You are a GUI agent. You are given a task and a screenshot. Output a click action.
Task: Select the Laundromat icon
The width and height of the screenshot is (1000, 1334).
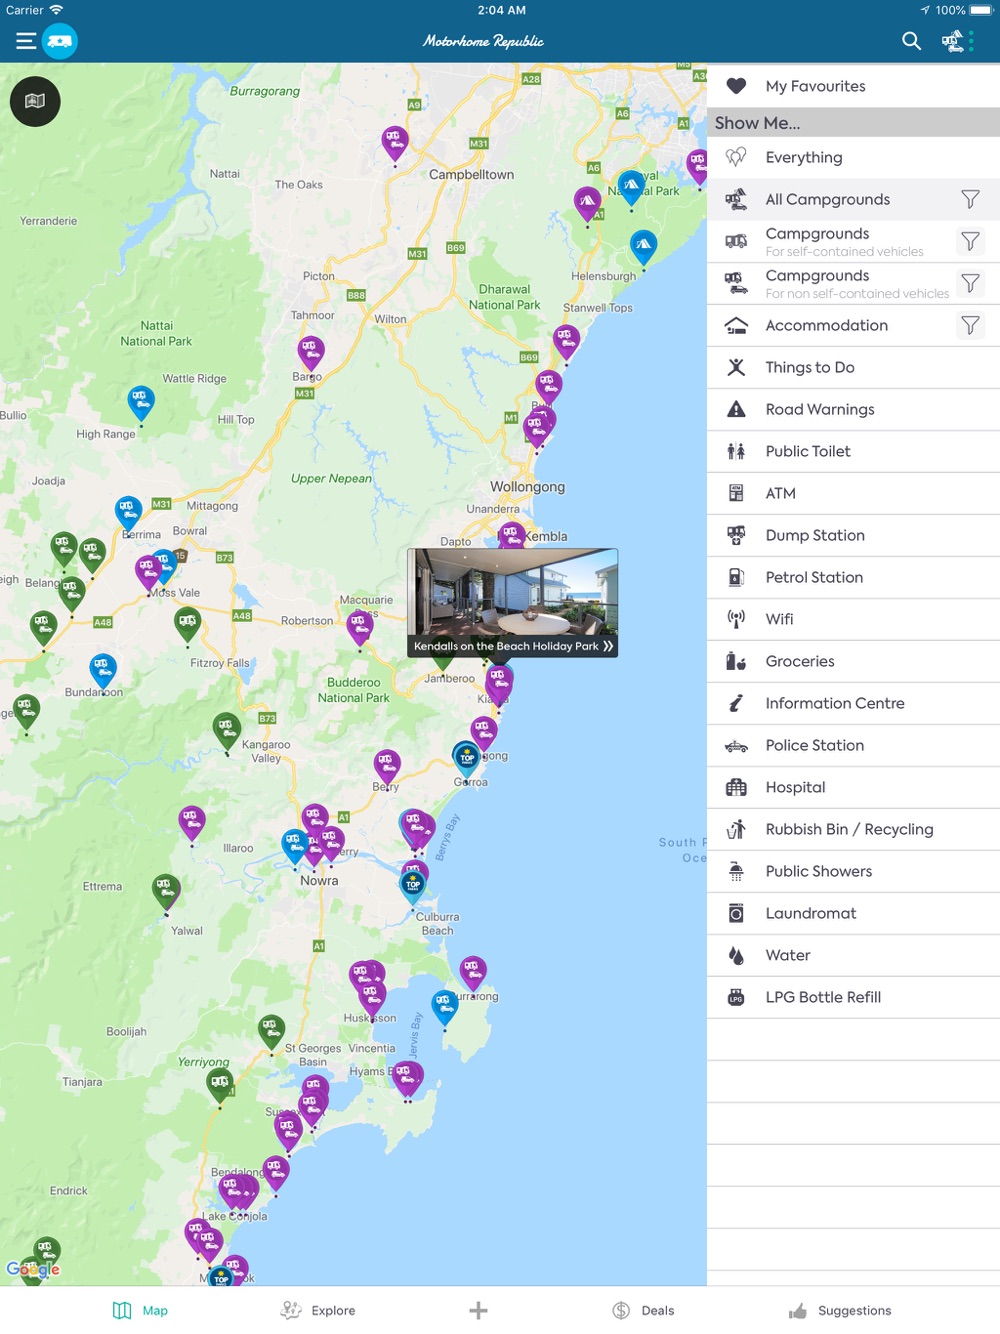pyautogui.click(x=736, y=913)
